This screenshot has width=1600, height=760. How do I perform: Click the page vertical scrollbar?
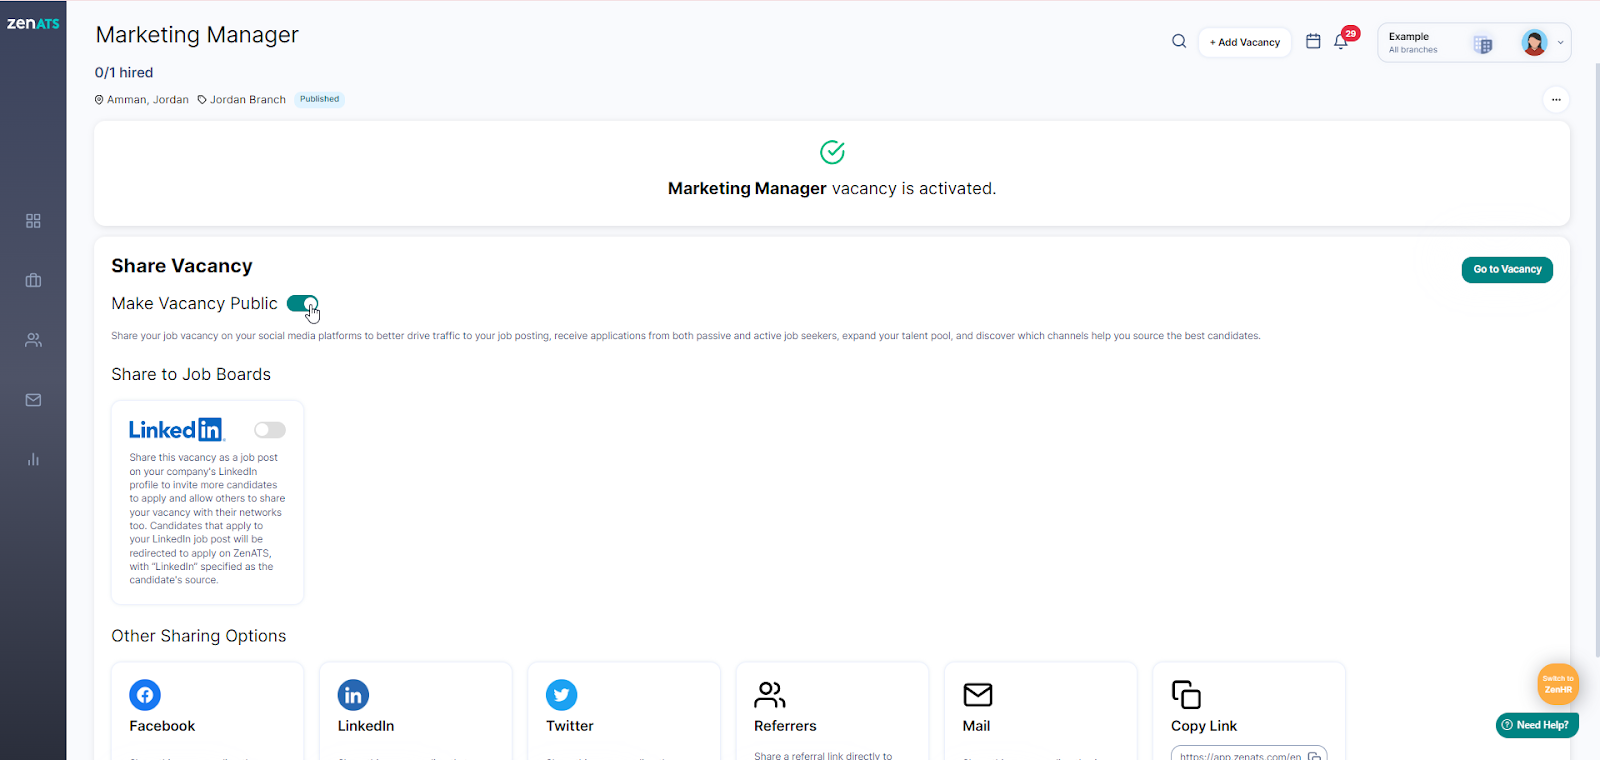1596,360
